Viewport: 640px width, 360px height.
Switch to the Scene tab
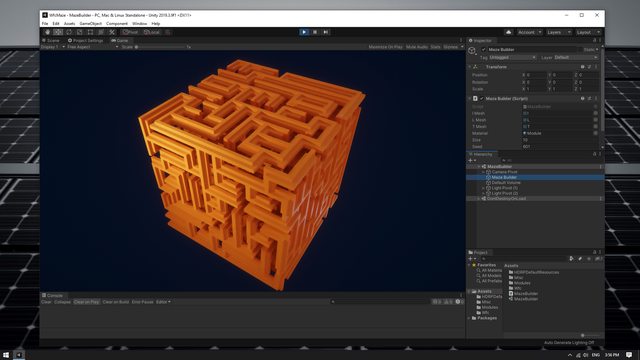point(51,40)
